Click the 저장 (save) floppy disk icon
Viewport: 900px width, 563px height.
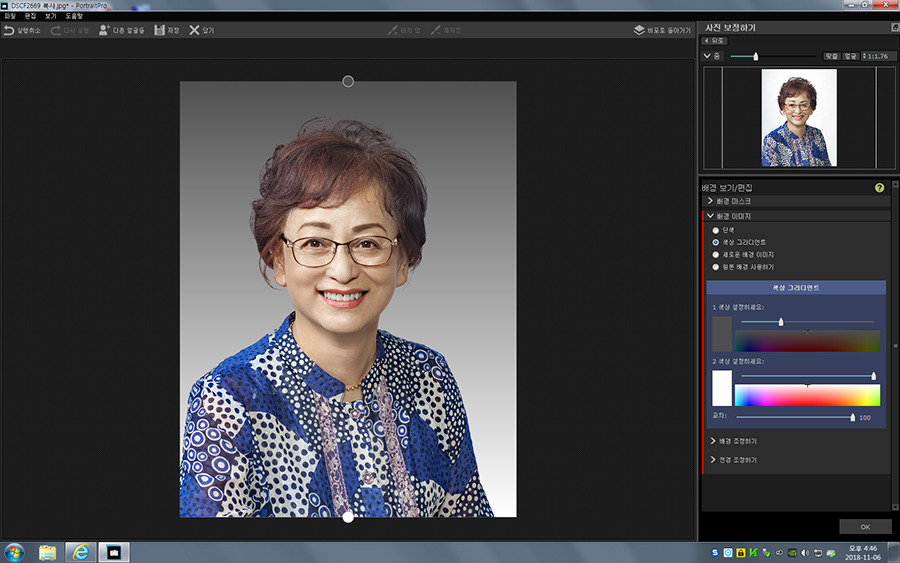coord(159,30)
